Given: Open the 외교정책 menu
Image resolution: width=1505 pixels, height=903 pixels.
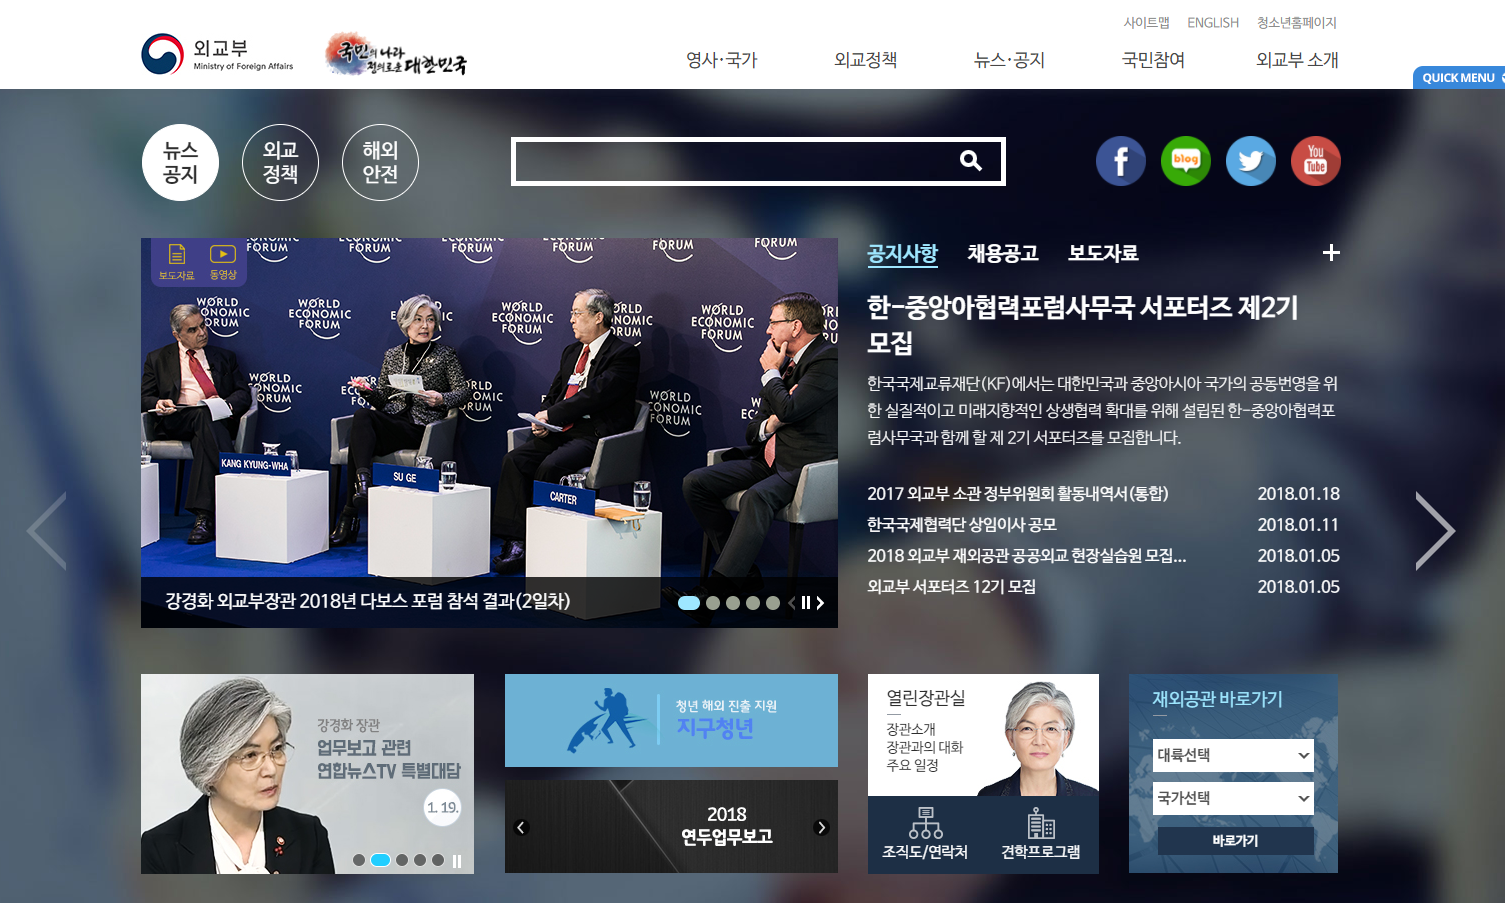Looking at the screenshot, I should 864,60.
